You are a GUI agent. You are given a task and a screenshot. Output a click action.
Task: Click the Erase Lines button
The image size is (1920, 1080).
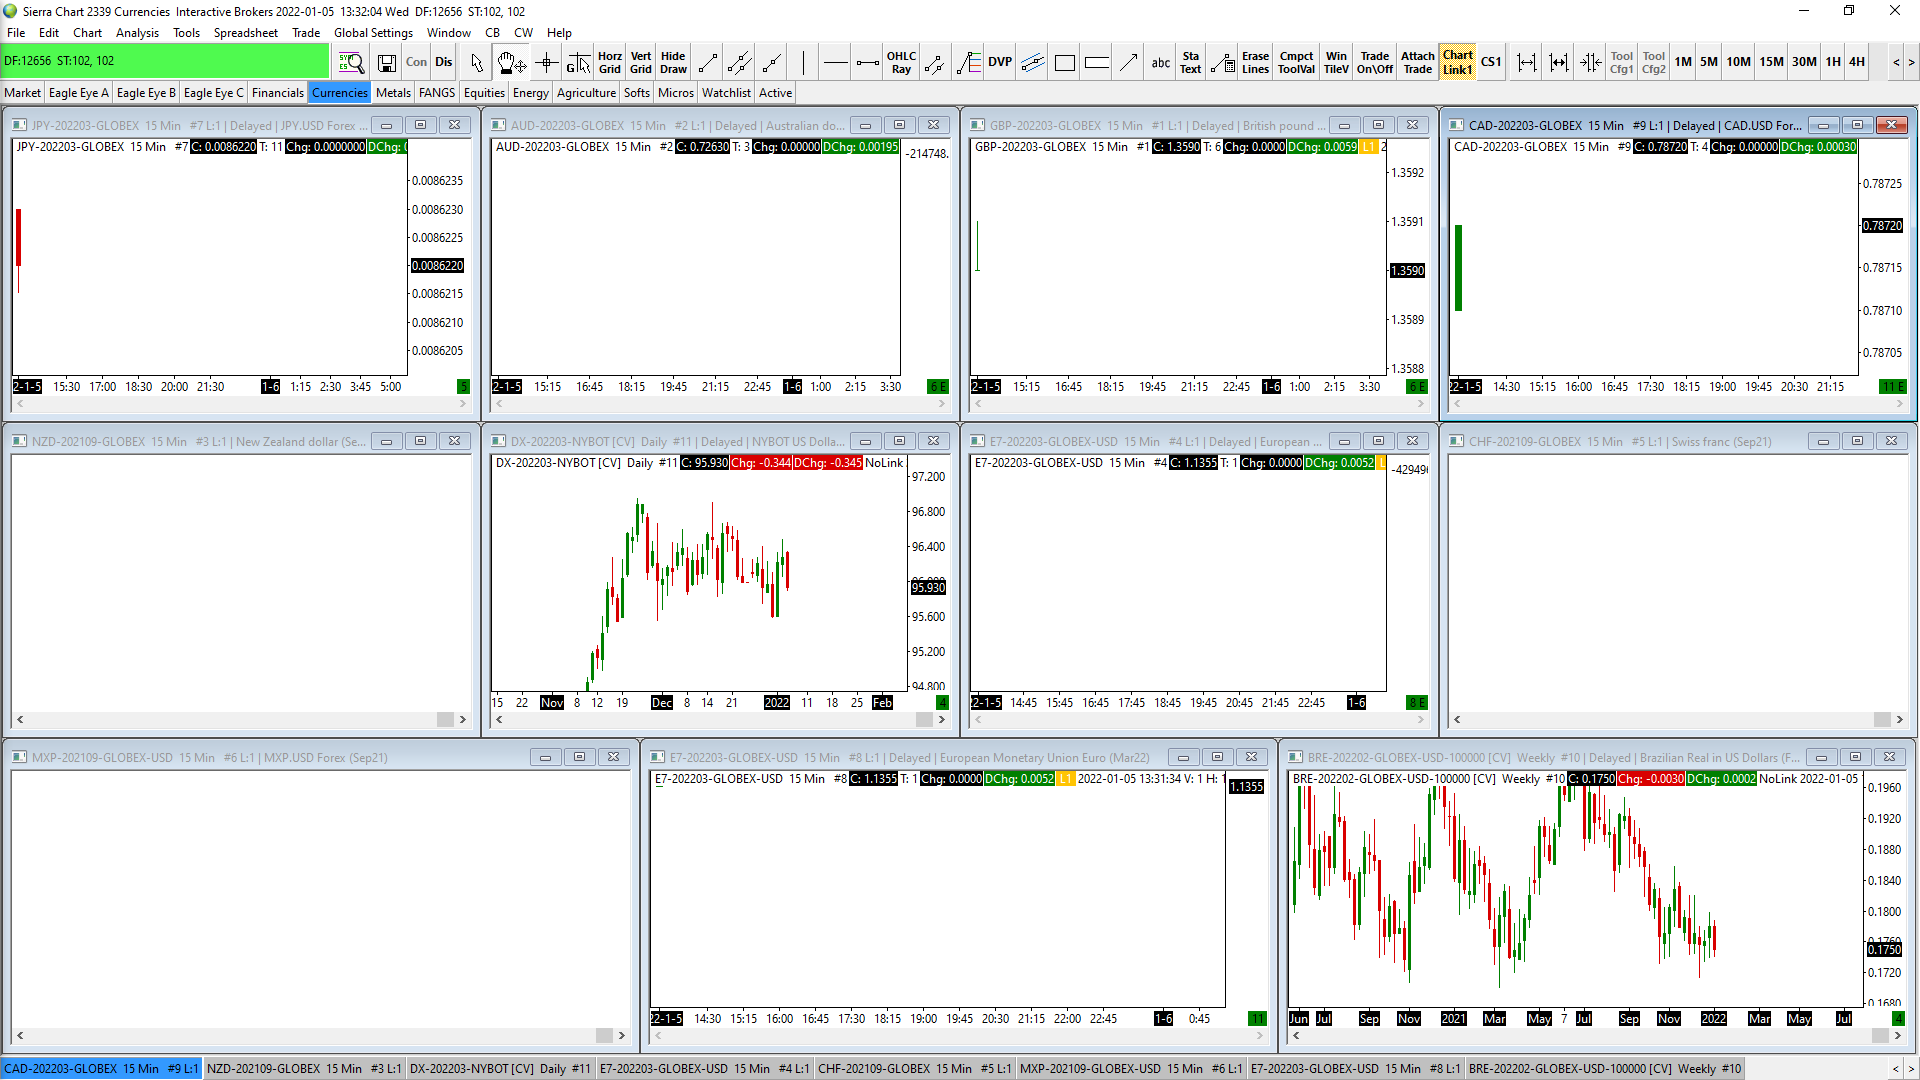1255,62
